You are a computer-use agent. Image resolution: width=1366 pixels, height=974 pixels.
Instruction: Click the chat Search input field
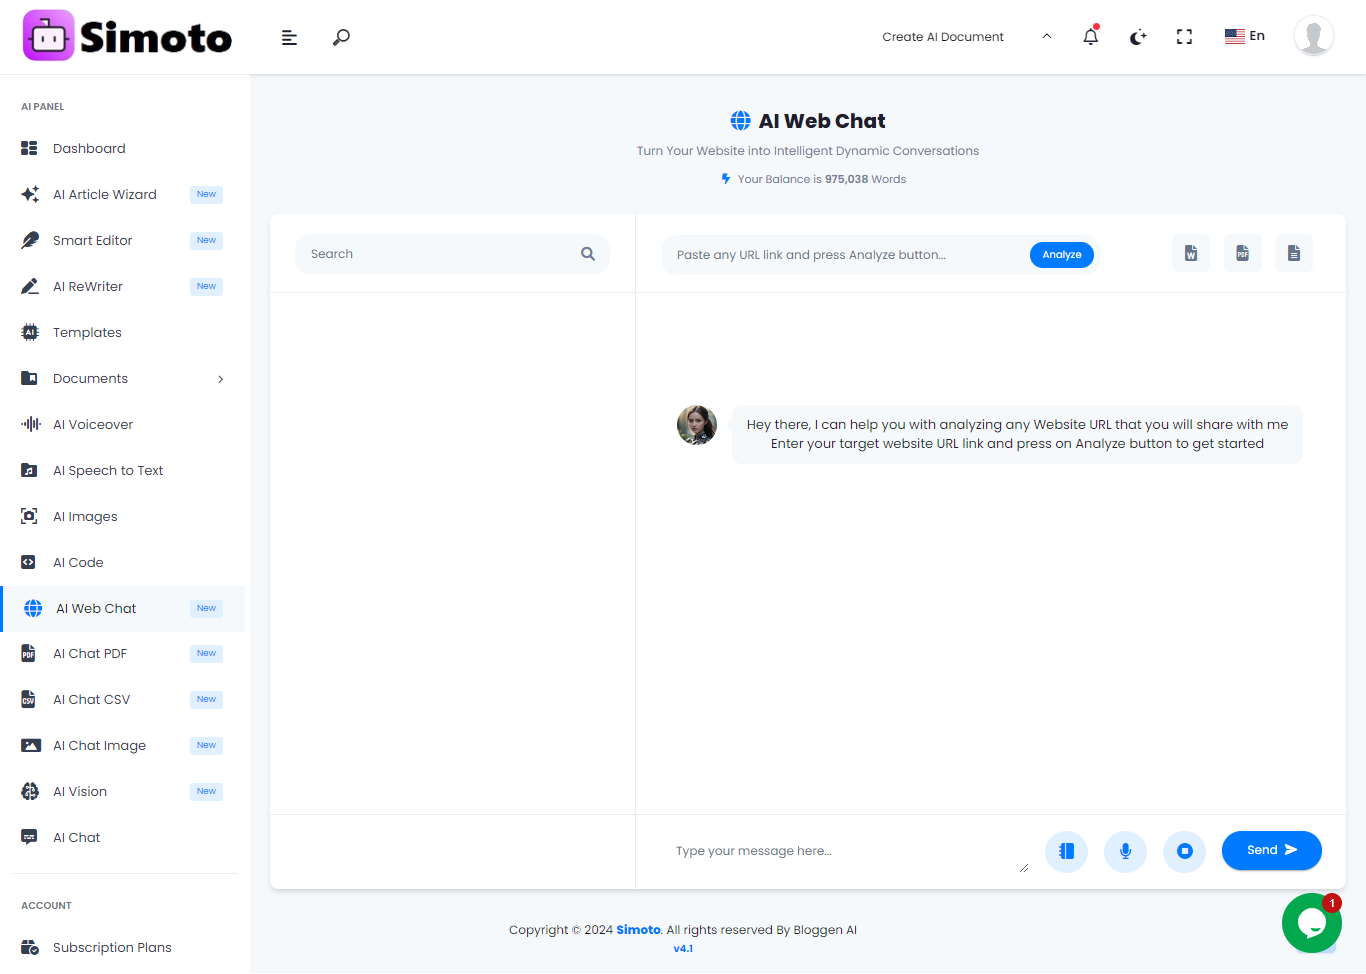click(452, 254)
